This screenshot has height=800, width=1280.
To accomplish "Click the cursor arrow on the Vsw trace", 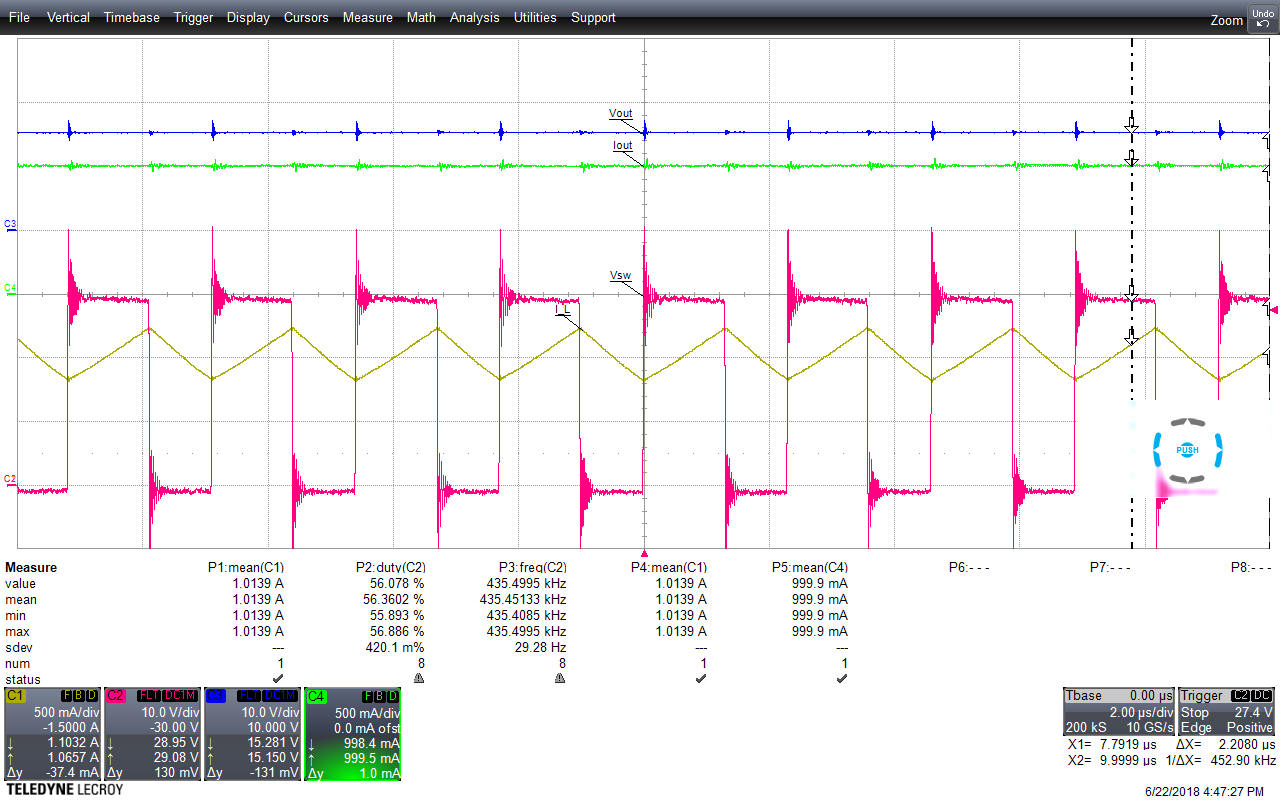I will tap(1131, 295).
